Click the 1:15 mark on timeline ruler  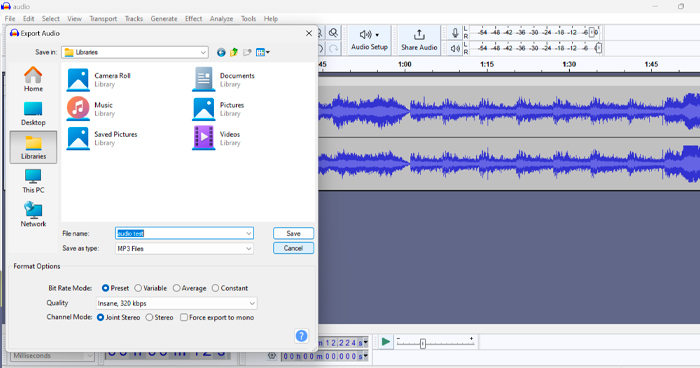(x=487, y=64)
